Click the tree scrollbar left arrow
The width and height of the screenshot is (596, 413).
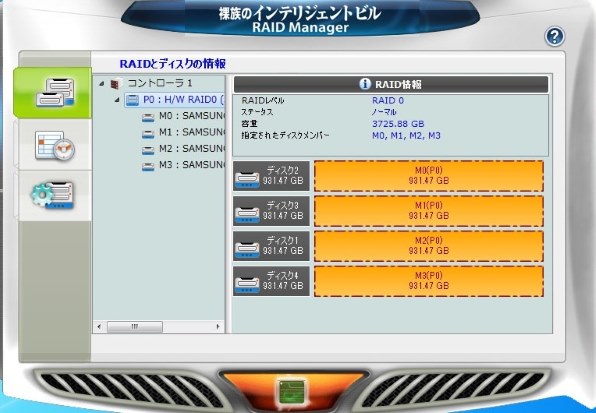click(x=99, y=326)
